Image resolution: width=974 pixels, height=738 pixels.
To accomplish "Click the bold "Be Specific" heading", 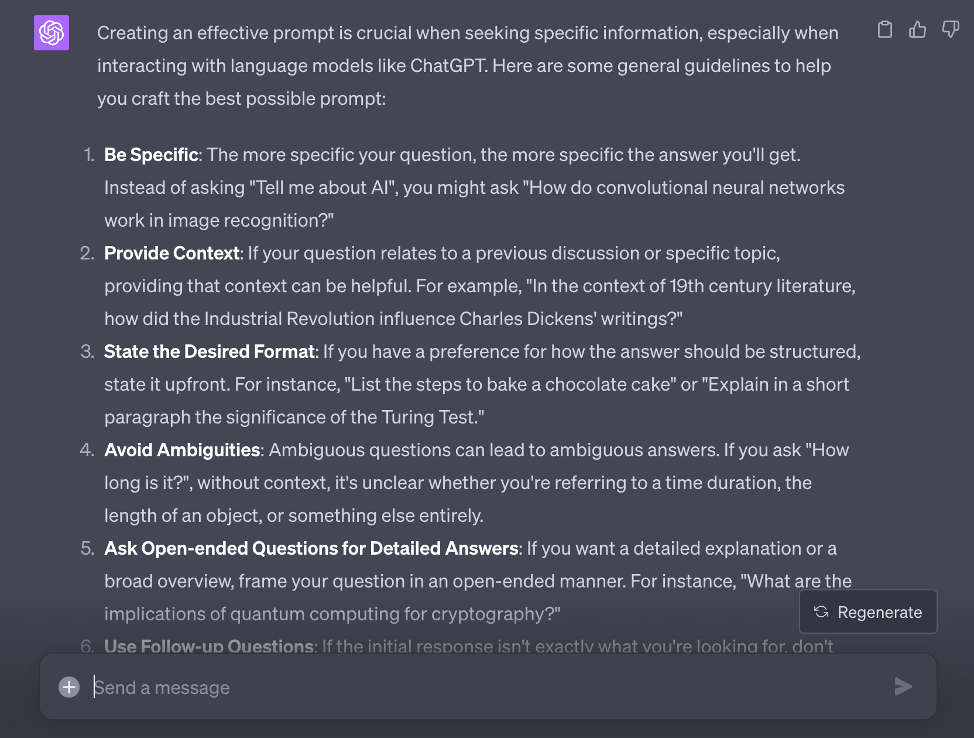I will click(151, 155).
